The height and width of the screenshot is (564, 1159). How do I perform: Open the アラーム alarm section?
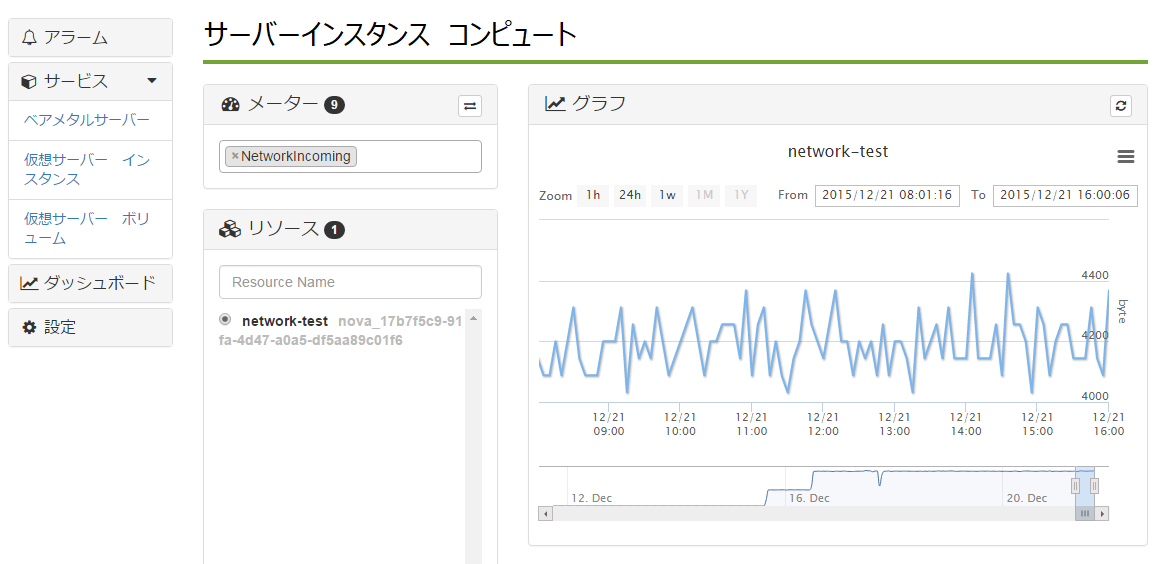[90, 37]
